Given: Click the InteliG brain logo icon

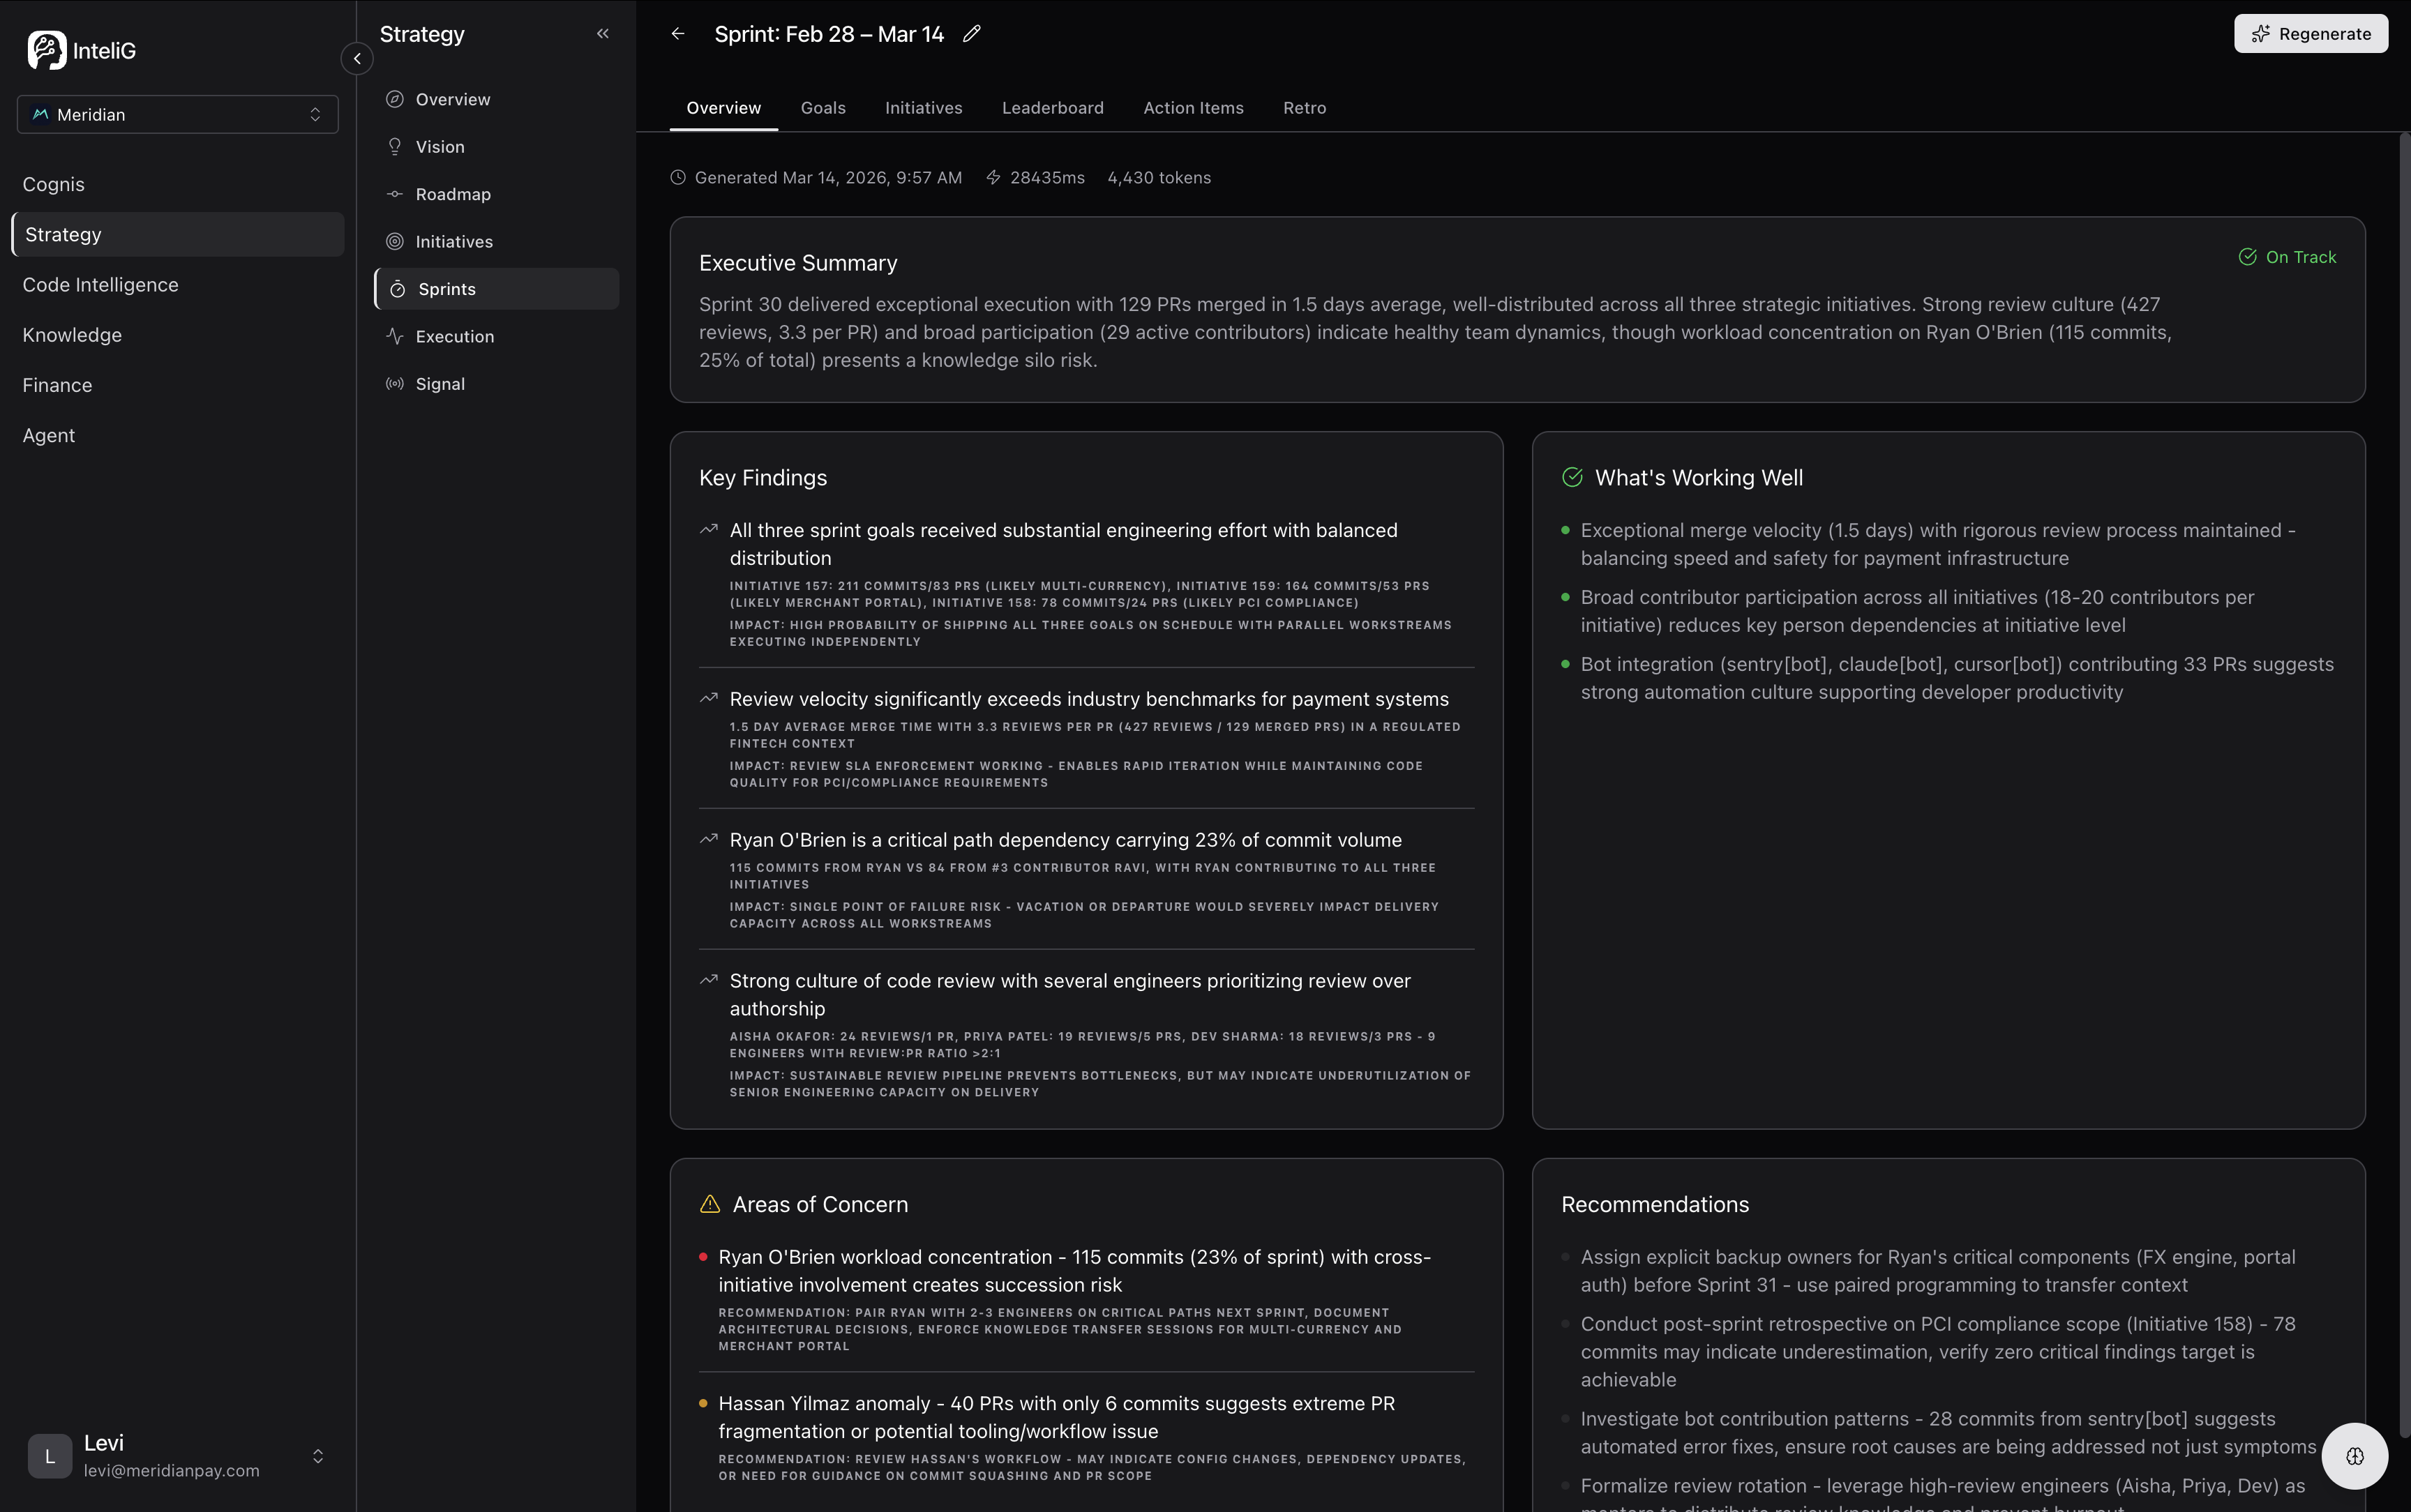Looking at the screenshot, I should tap(46, 50).
